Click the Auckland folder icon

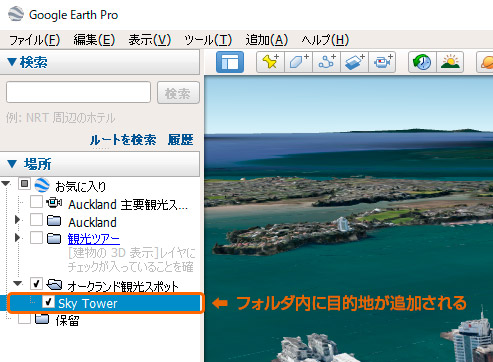pyautogui.click(x=54, y=221)
